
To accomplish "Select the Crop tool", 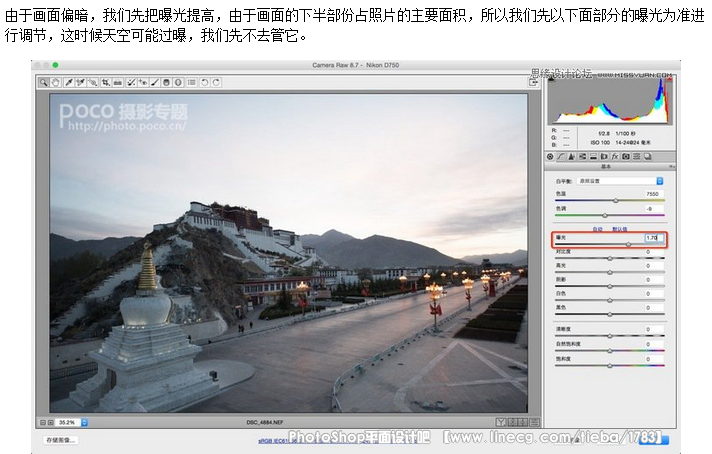I will (106, 82).
